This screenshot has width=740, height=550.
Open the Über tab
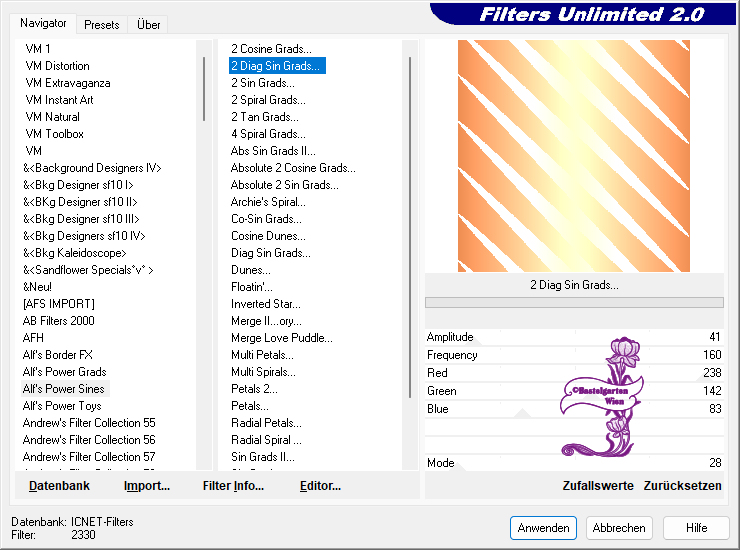(x=148, y=24)
